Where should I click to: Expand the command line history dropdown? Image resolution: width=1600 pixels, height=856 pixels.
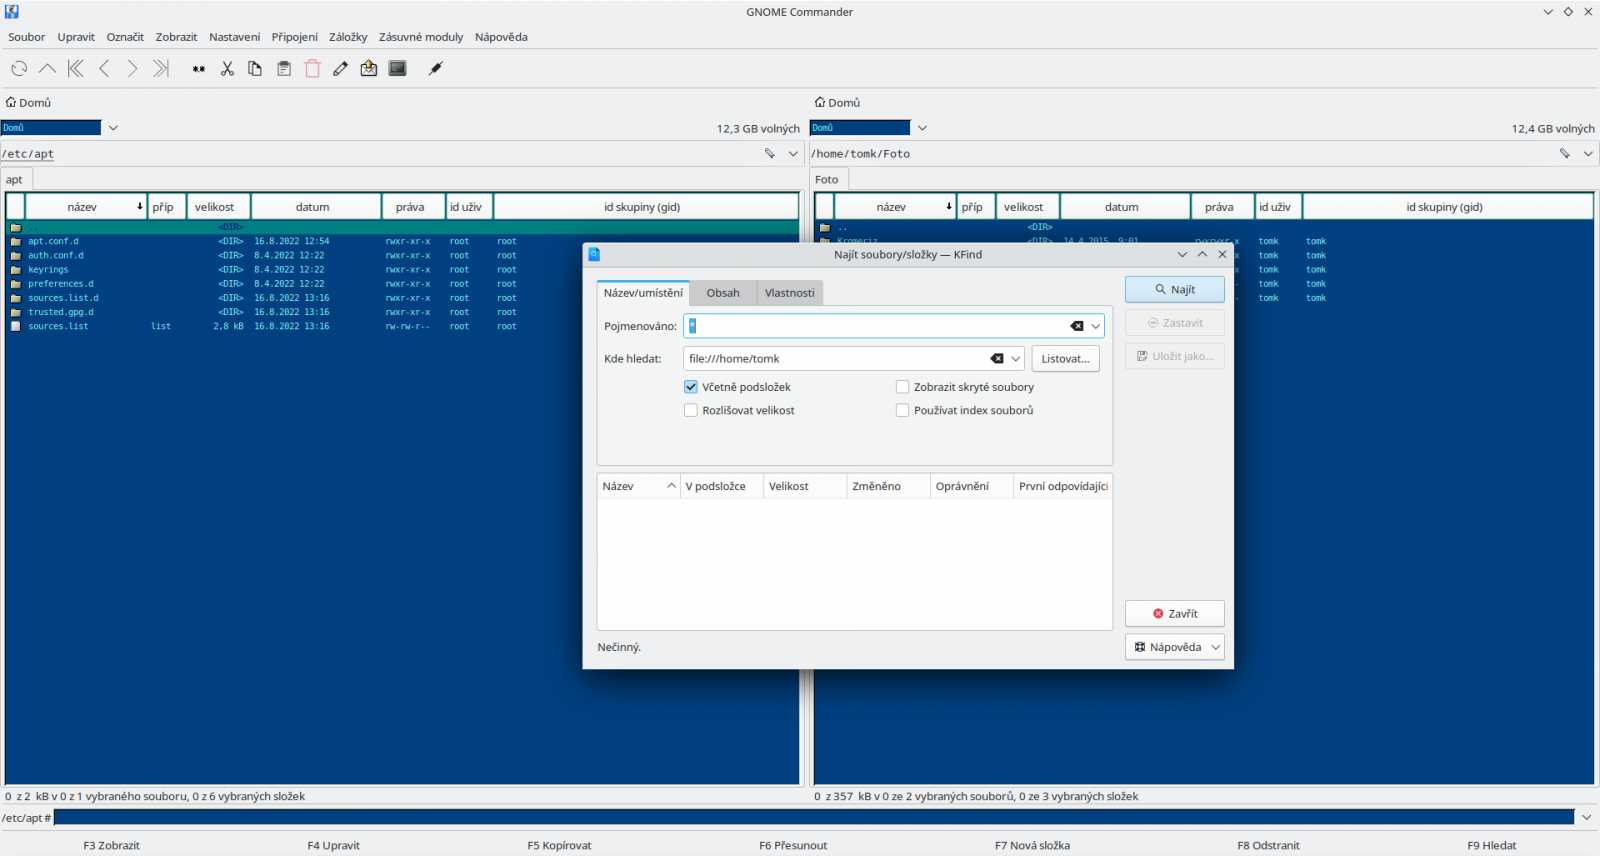1586,818
